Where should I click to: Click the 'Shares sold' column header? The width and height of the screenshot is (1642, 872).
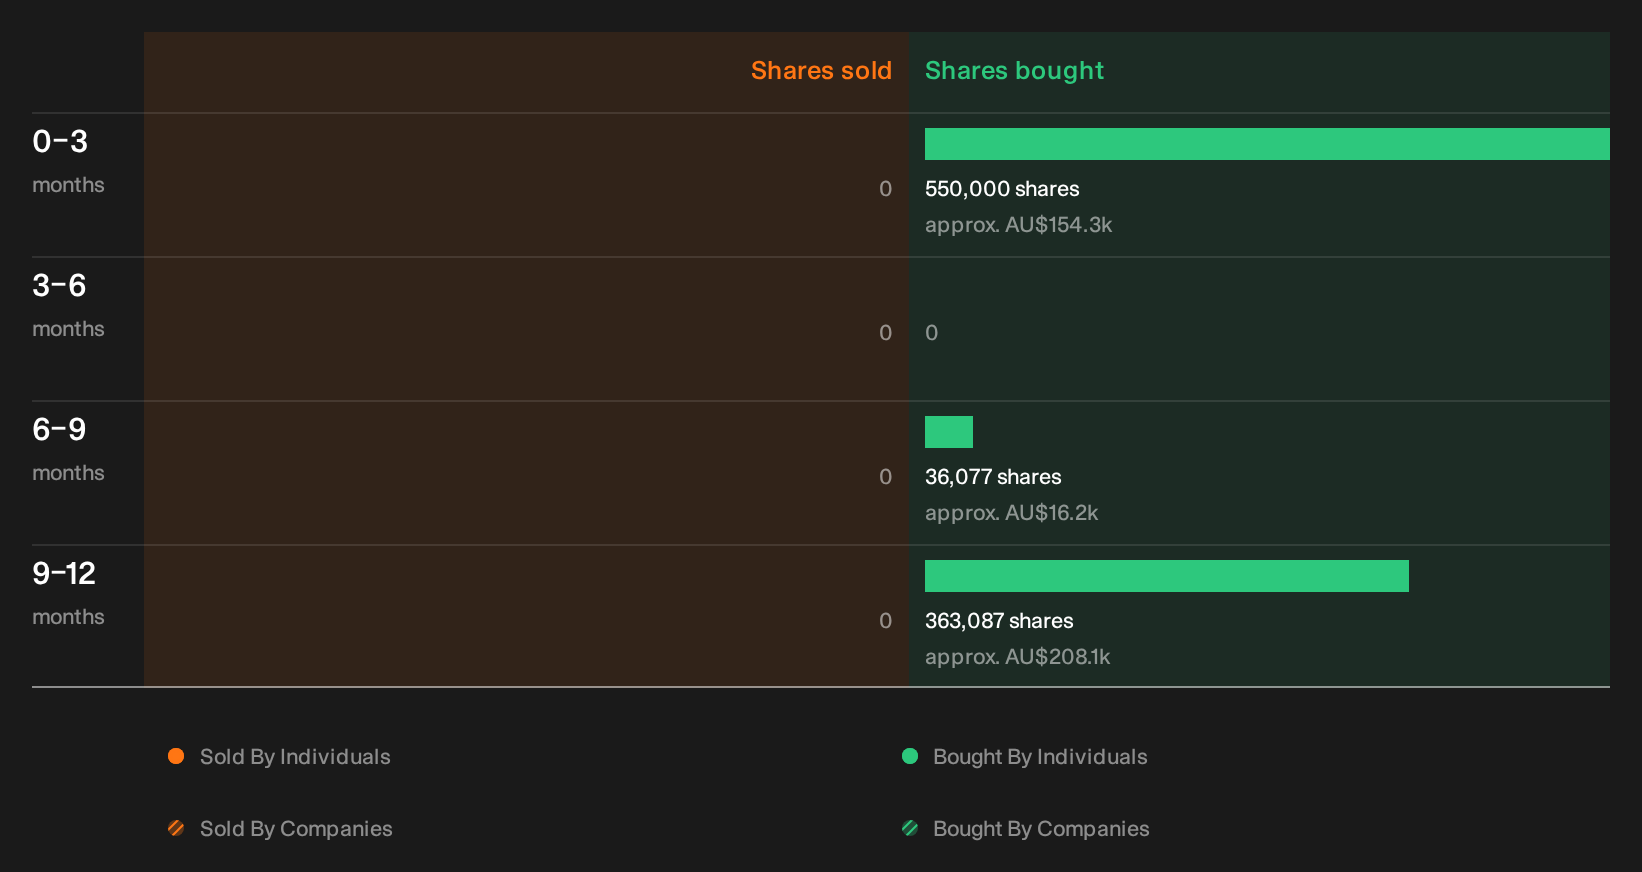(821, 71)
